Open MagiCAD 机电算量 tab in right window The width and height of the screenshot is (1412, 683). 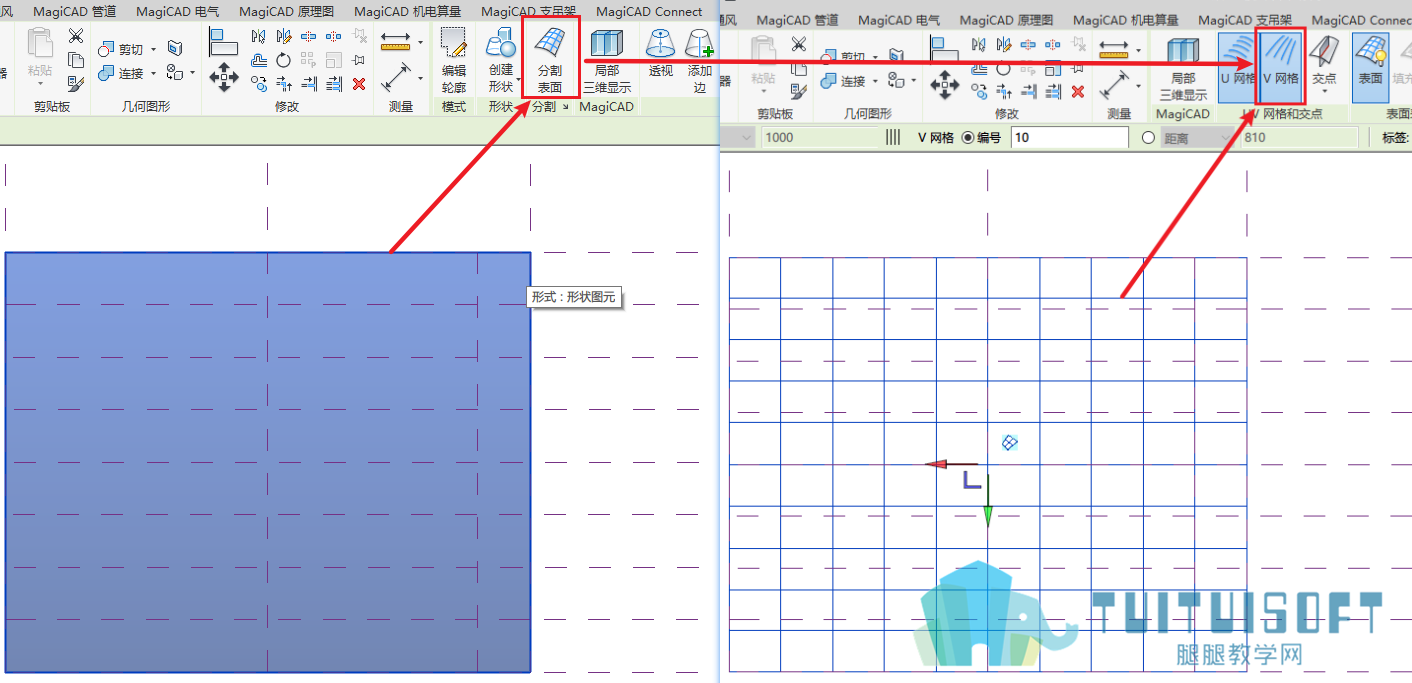click(1124, 20)
